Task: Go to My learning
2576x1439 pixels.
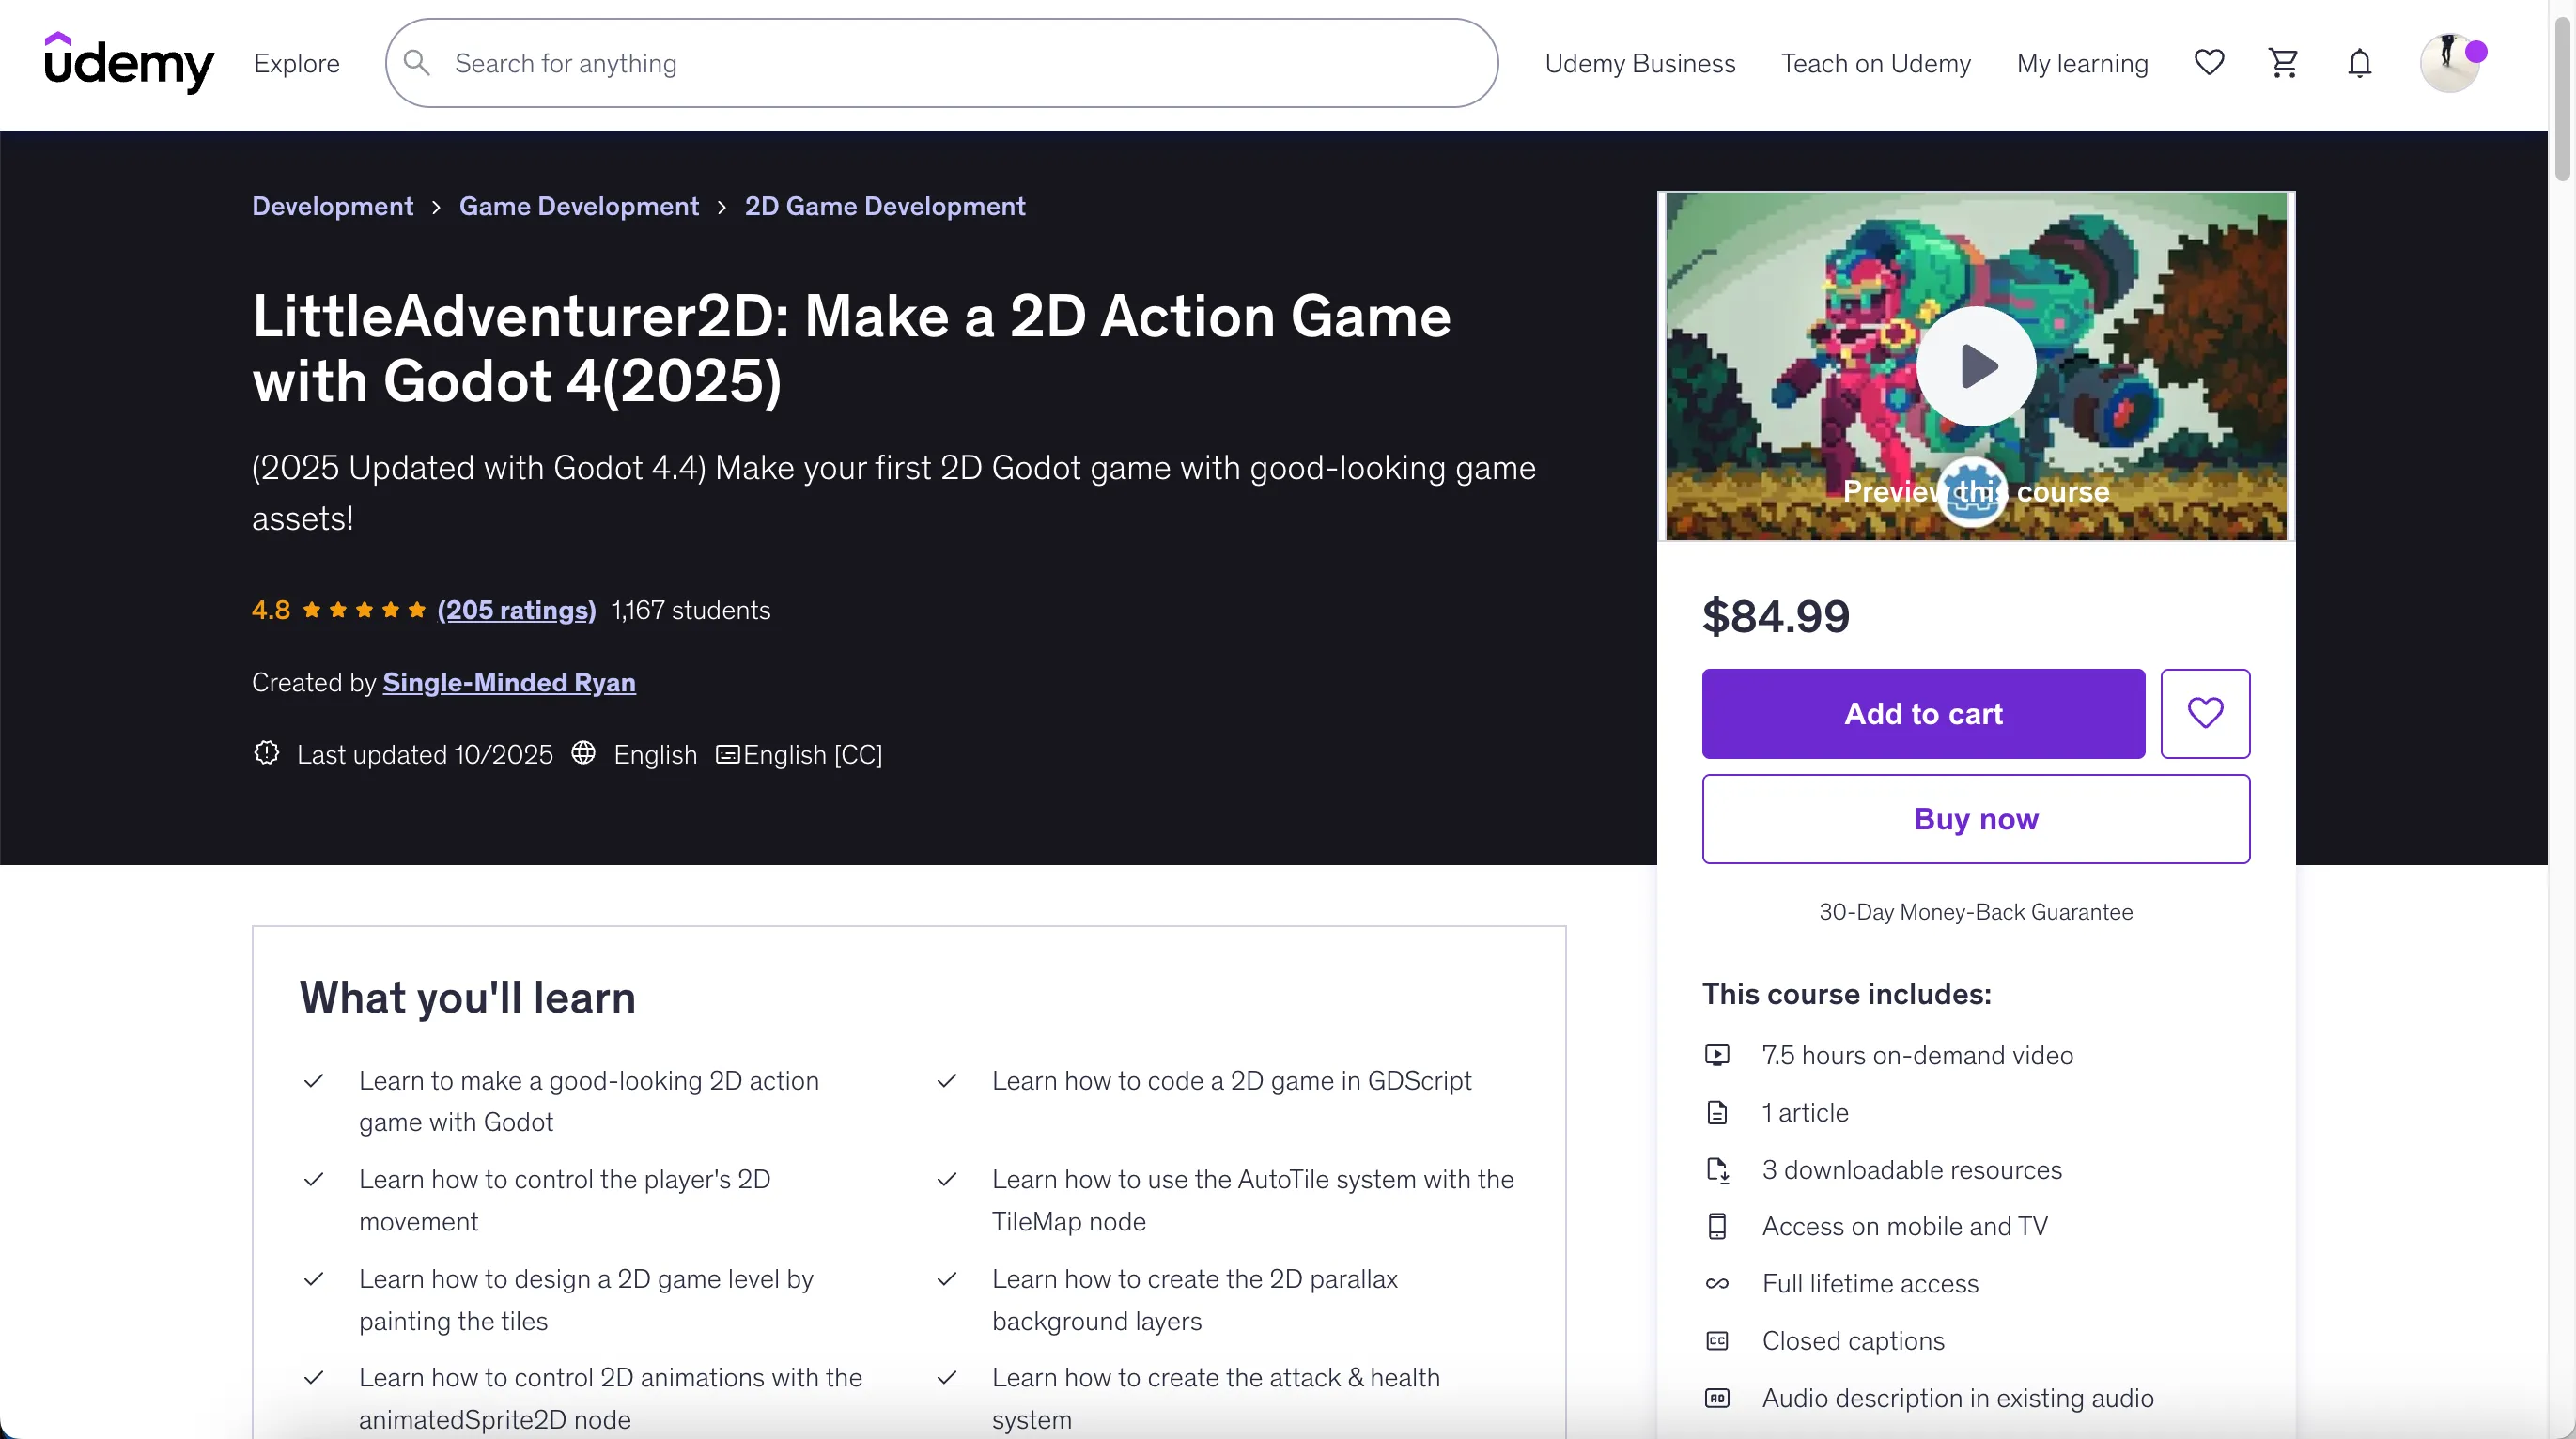Action: (x=2081, y=63)
